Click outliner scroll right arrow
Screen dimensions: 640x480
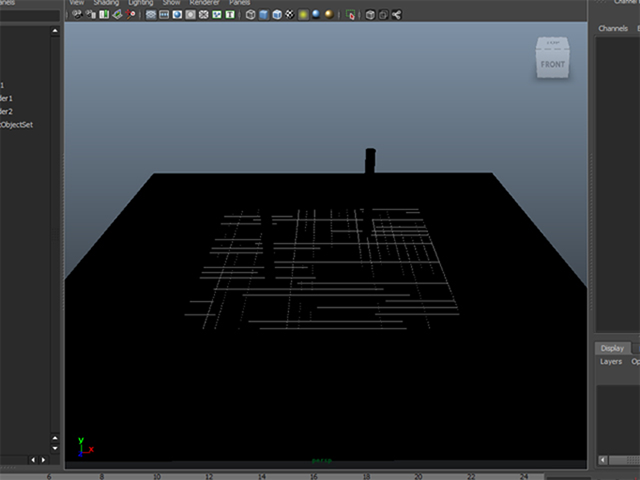tap(43, 460)
